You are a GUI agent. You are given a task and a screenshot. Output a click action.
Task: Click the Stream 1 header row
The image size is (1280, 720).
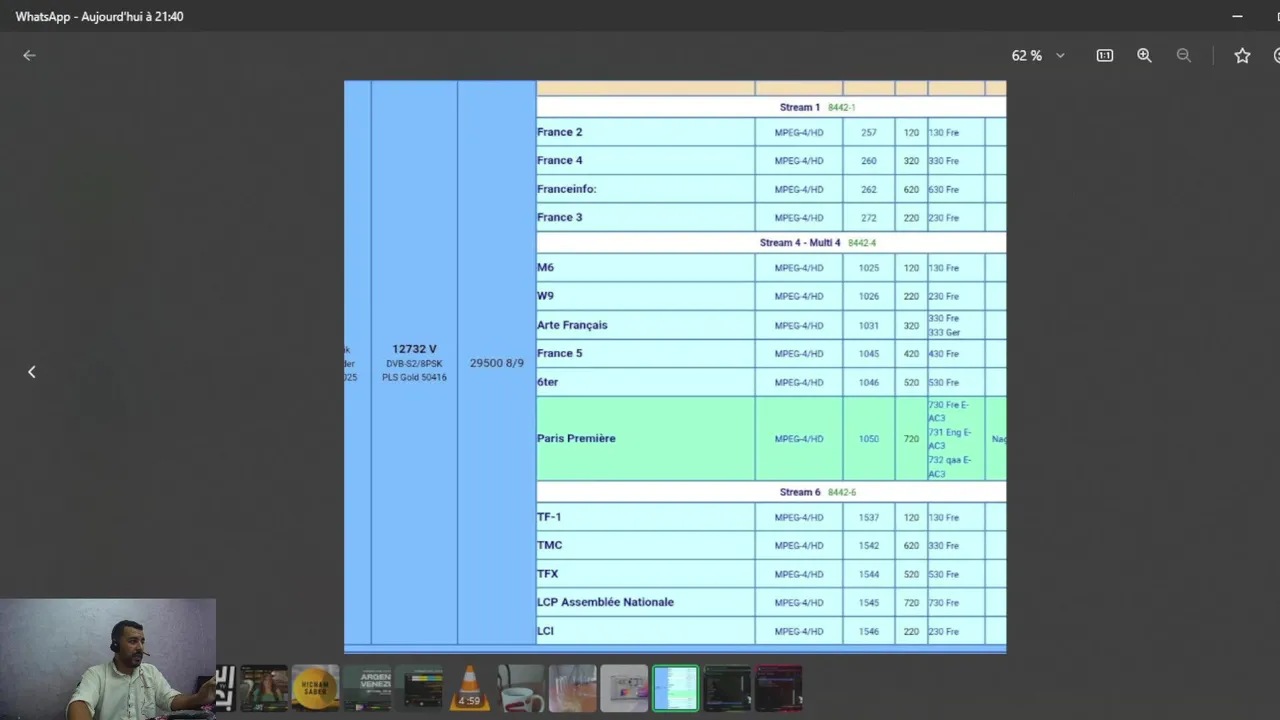click(x=770, y=107)
